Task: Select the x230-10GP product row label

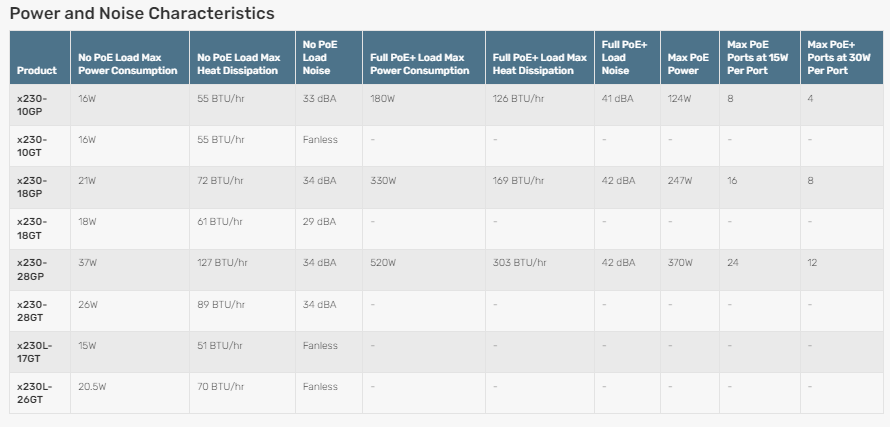Action: pos(32,105)
